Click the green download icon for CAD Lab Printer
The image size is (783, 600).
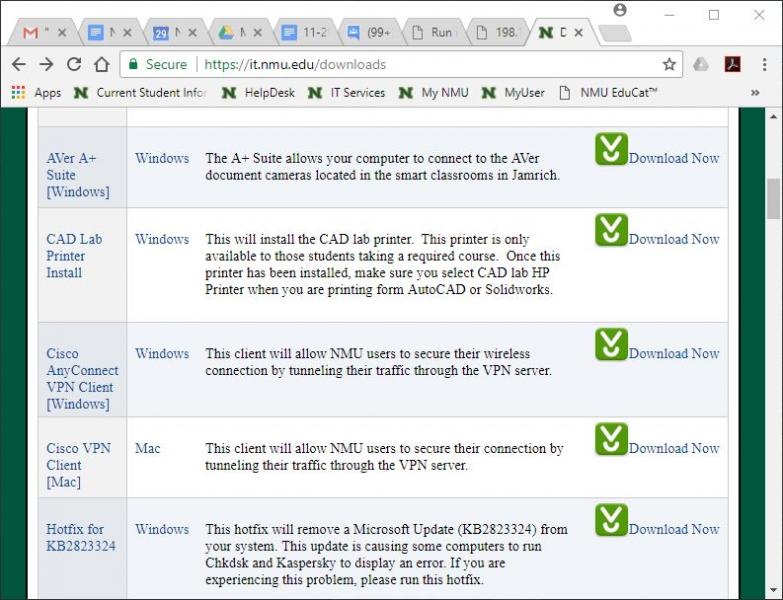click(611, 230)
